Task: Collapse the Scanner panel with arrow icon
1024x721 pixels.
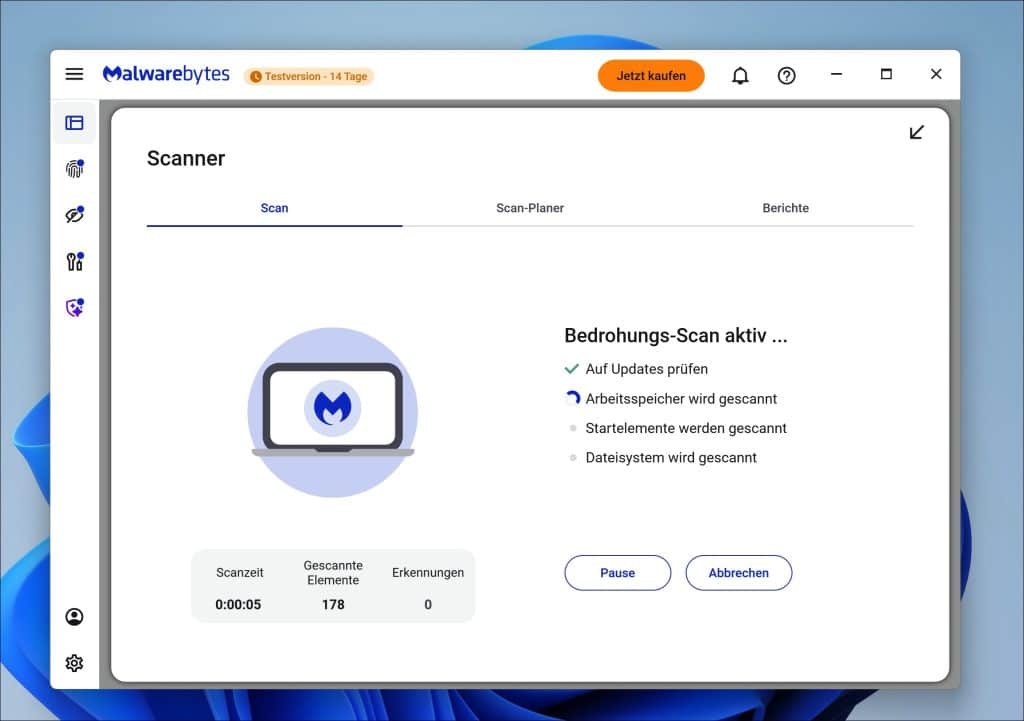Action: 916,132
